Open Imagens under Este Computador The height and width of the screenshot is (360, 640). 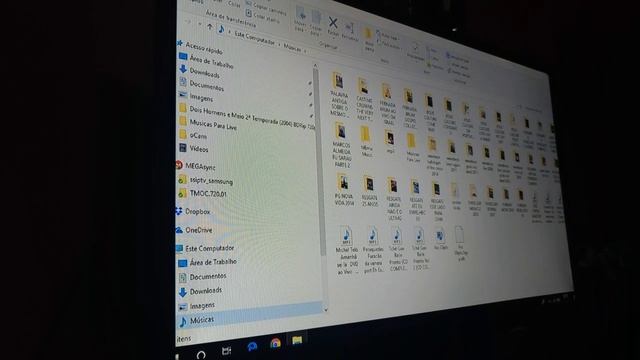click(197, 305)
